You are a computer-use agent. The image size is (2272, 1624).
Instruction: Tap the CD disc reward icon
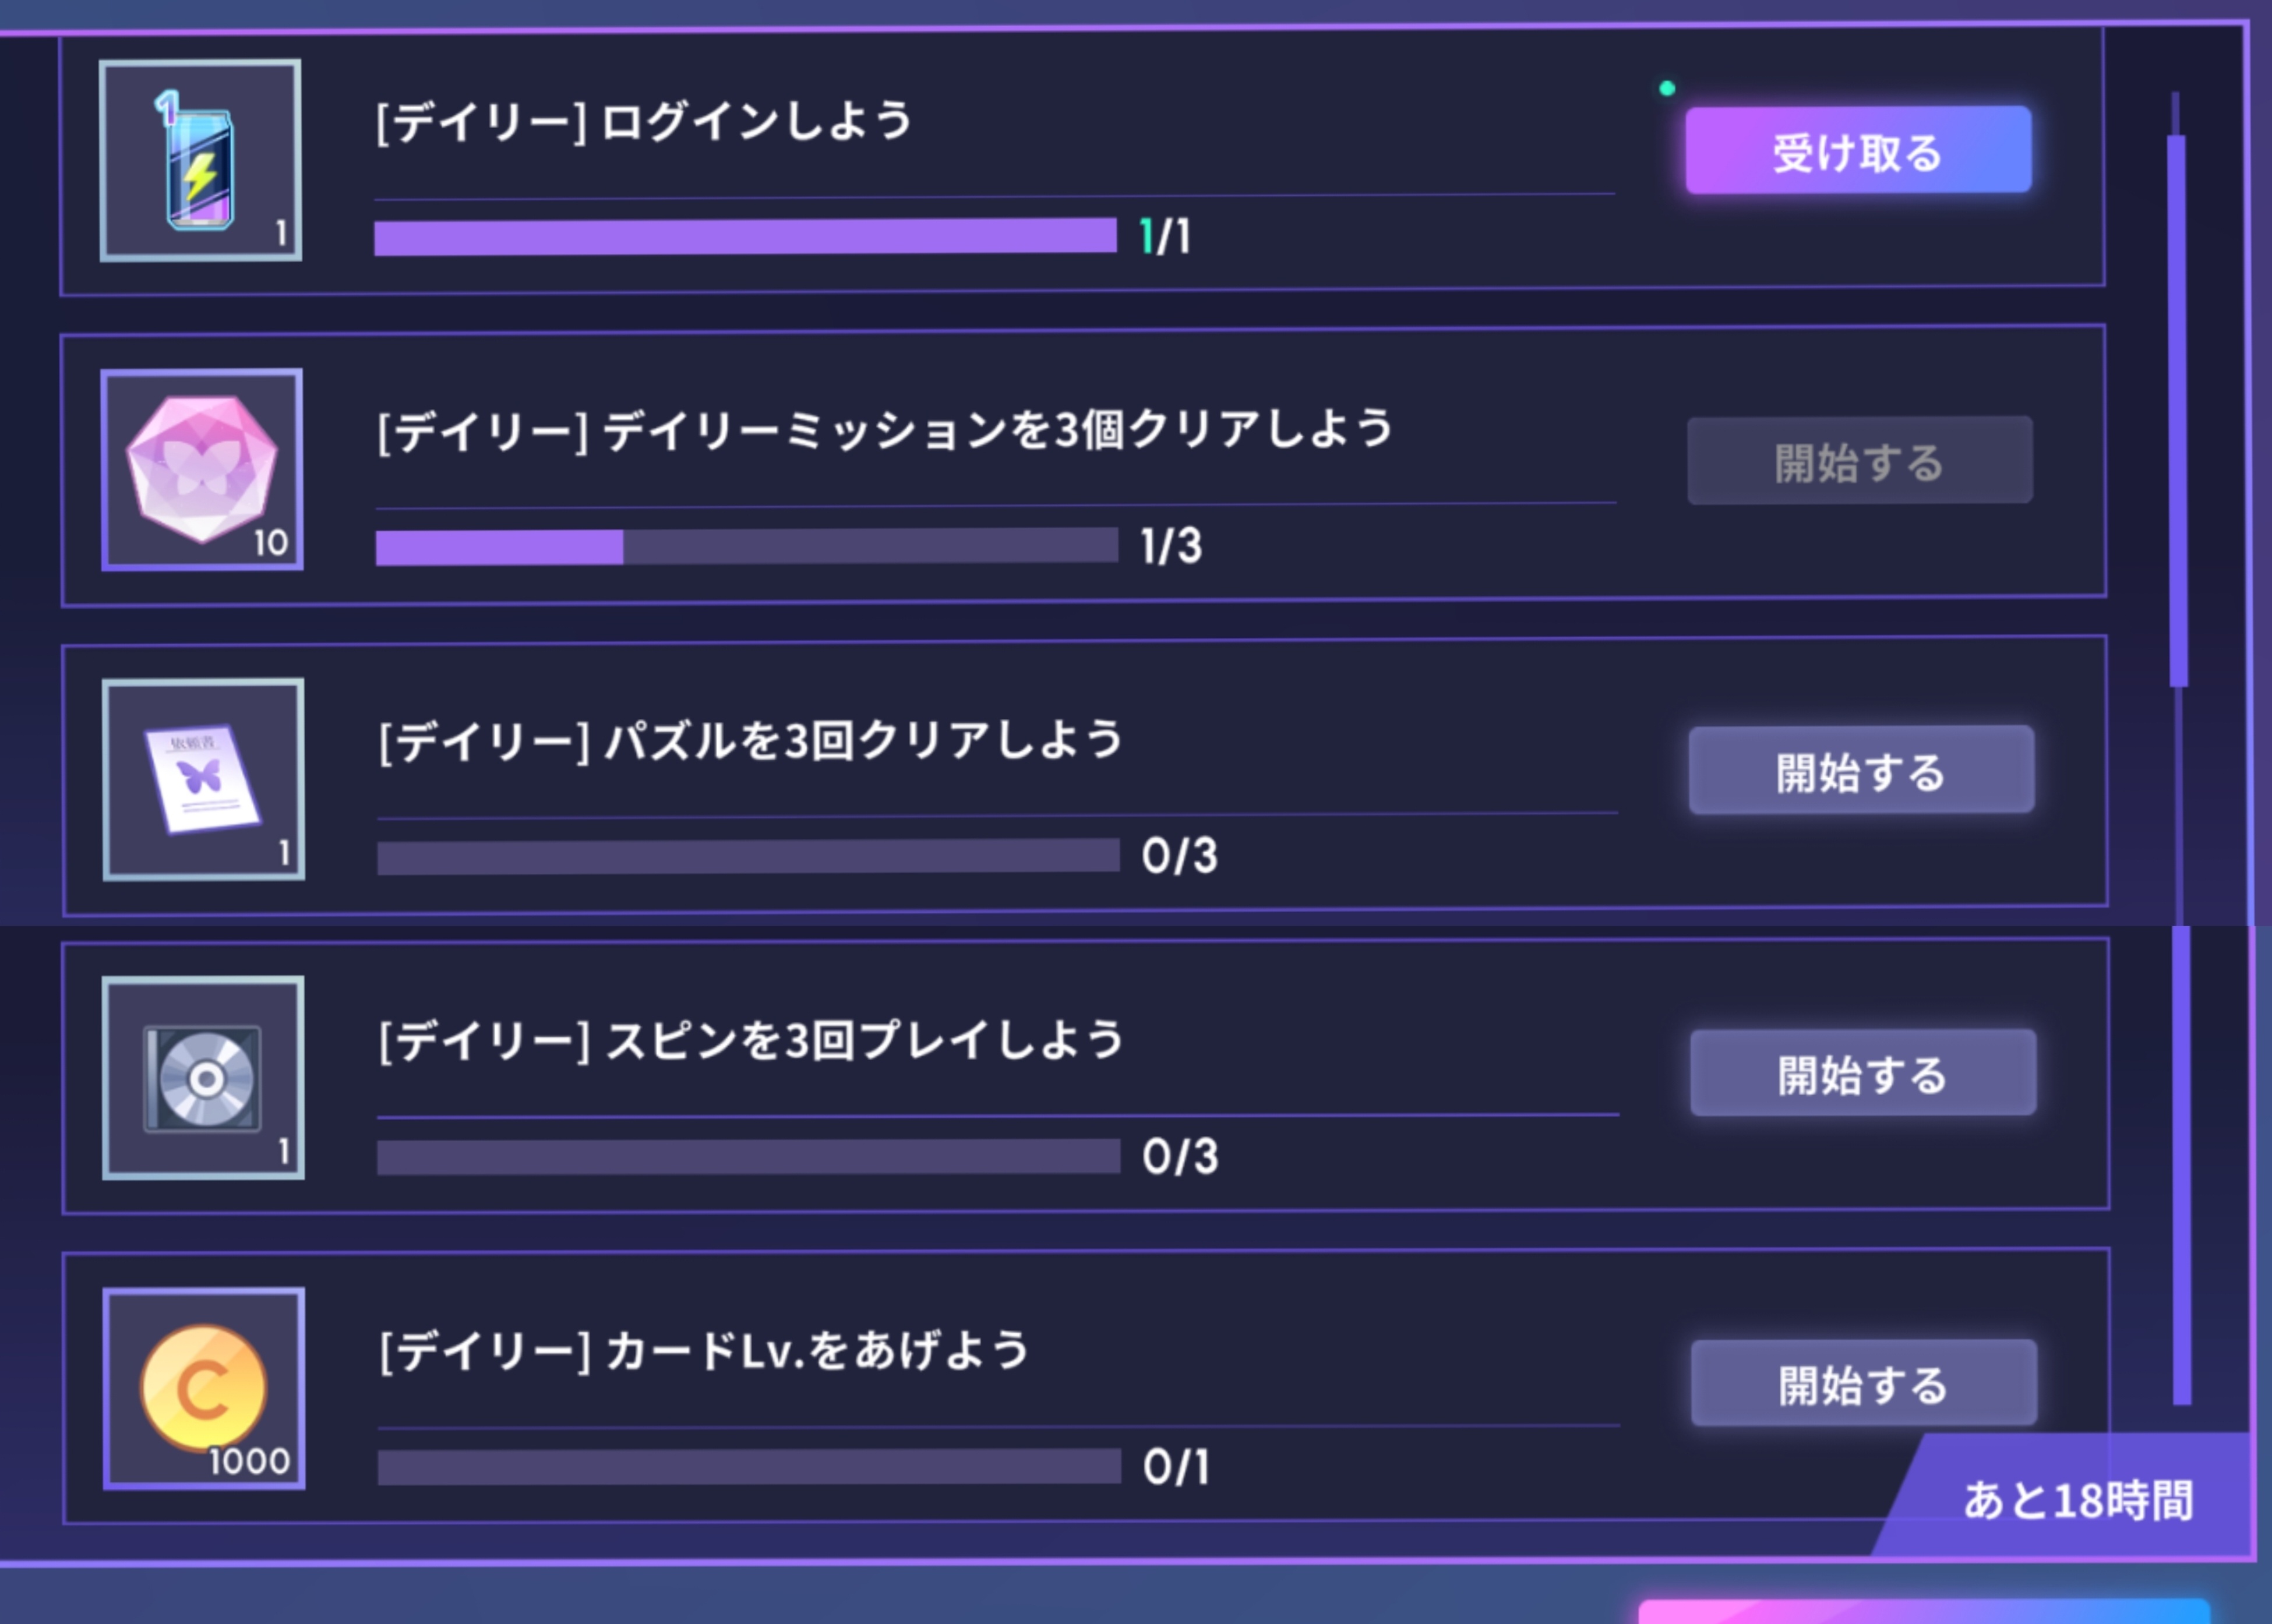coord(203,1078)
